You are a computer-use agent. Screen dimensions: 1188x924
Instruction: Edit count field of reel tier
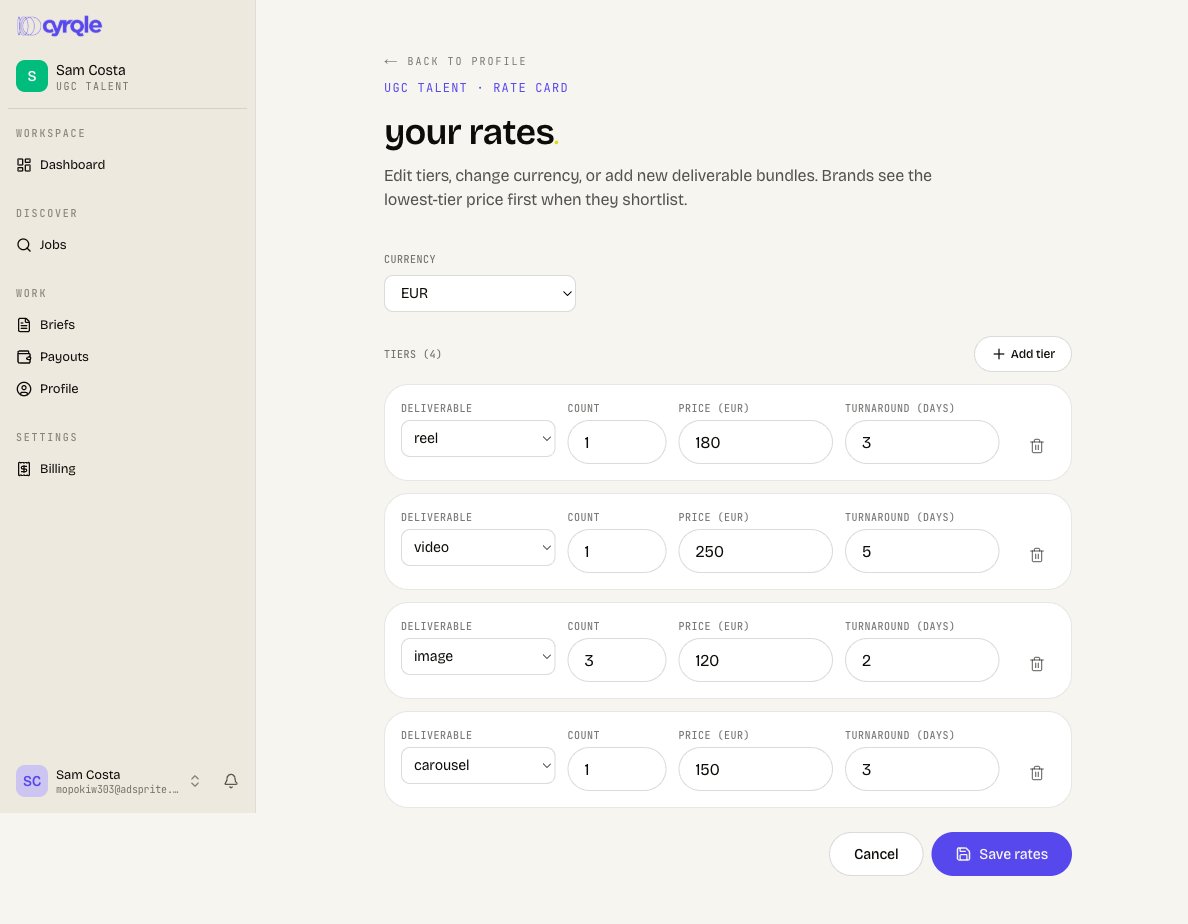(x=617, y=442)
